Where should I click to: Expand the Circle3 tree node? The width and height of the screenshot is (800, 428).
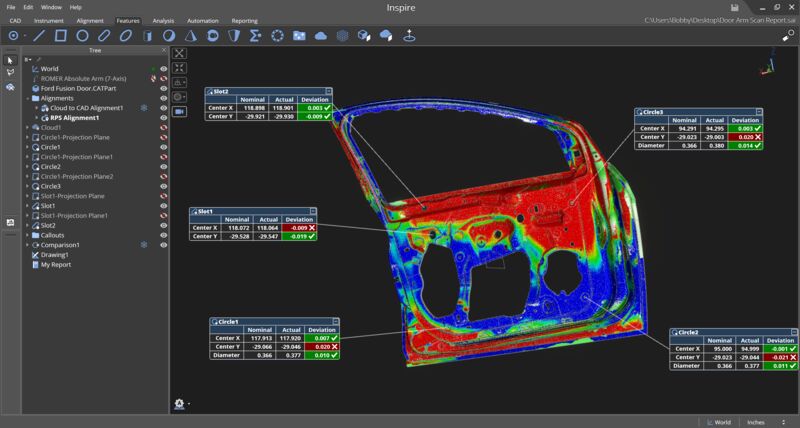pyautogui.click(x=27, y=186)
